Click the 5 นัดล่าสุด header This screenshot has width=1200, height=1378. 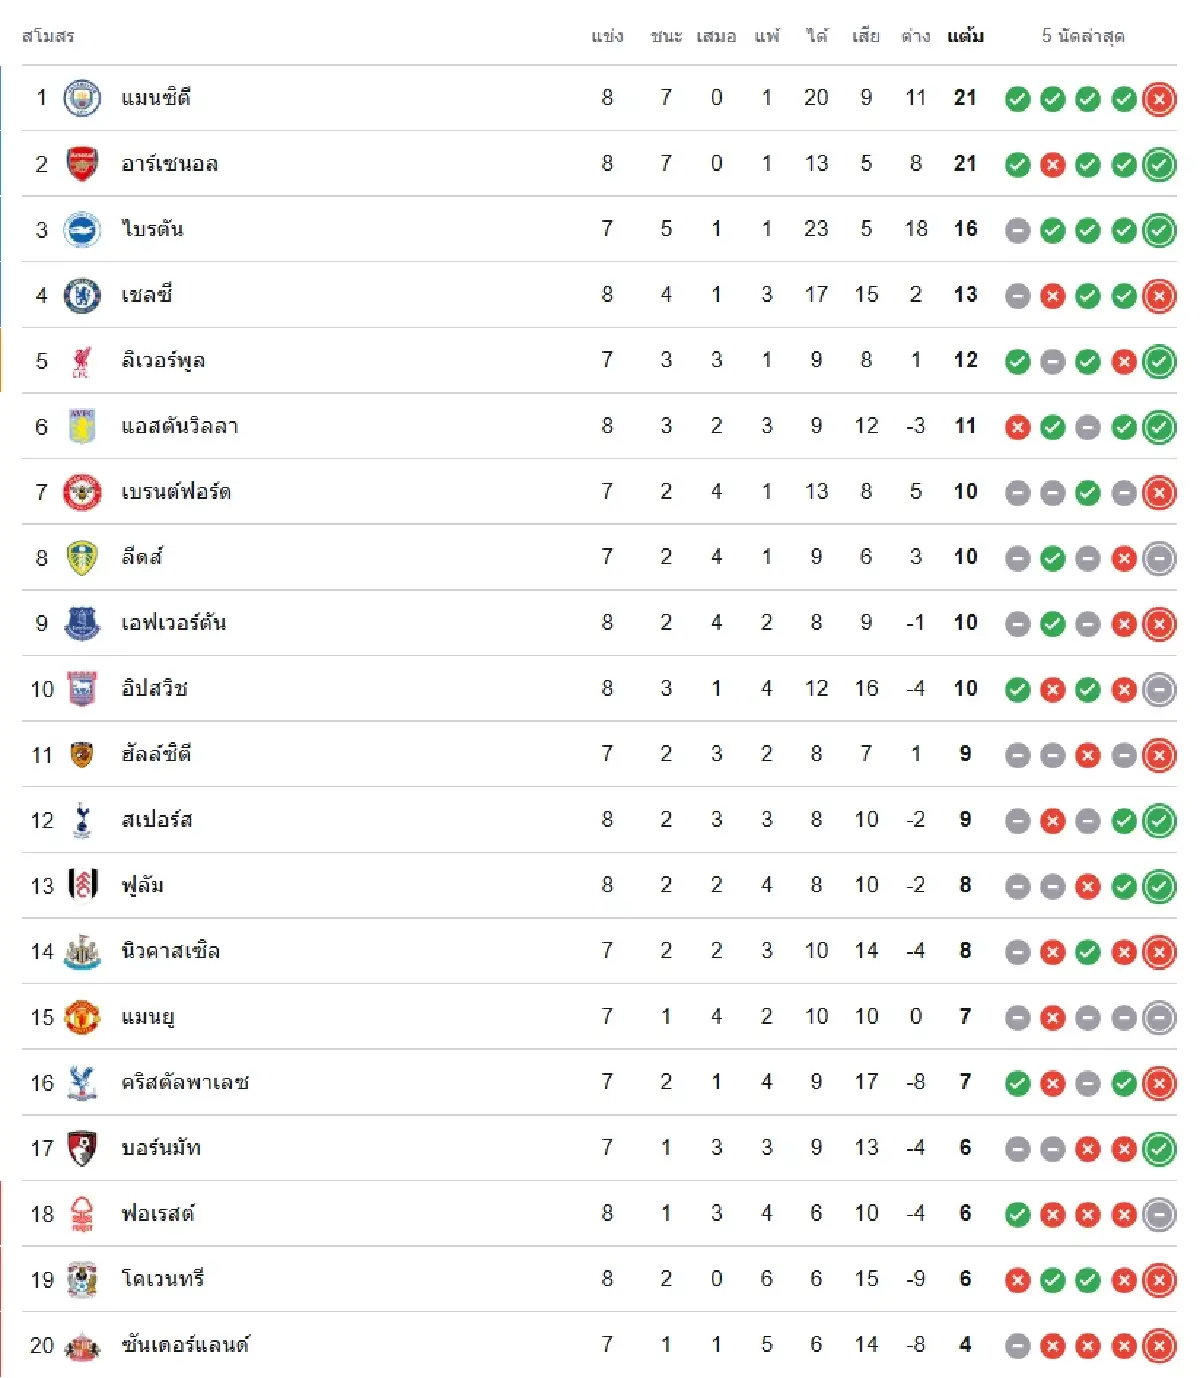(1083, 36)
